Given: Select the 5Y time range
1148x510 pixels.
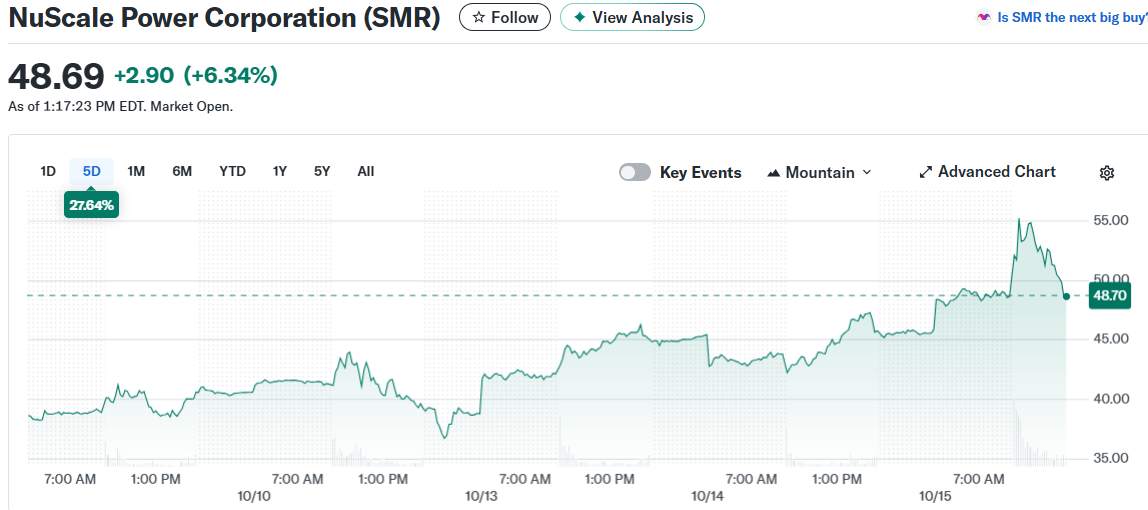Looking at the screenshot, I should pos(322,171).
